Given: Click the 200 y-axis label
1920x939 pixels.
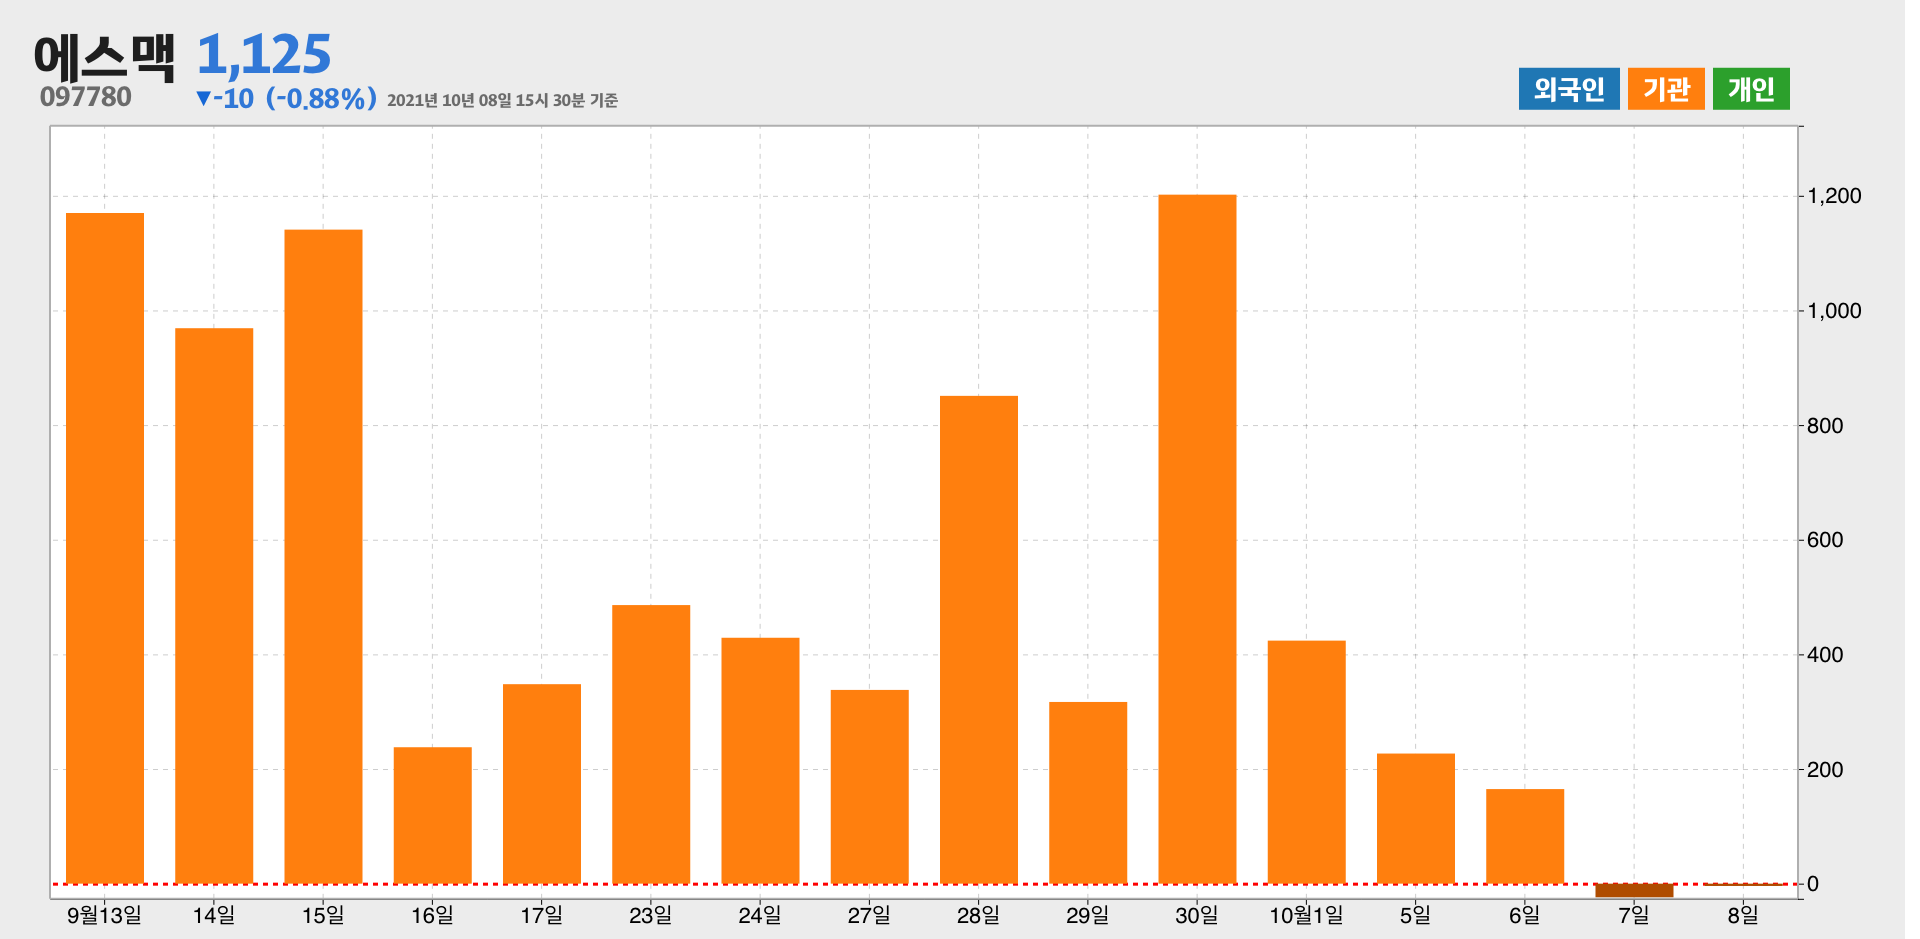Looking at the screenshot, I should point(1825,770).
